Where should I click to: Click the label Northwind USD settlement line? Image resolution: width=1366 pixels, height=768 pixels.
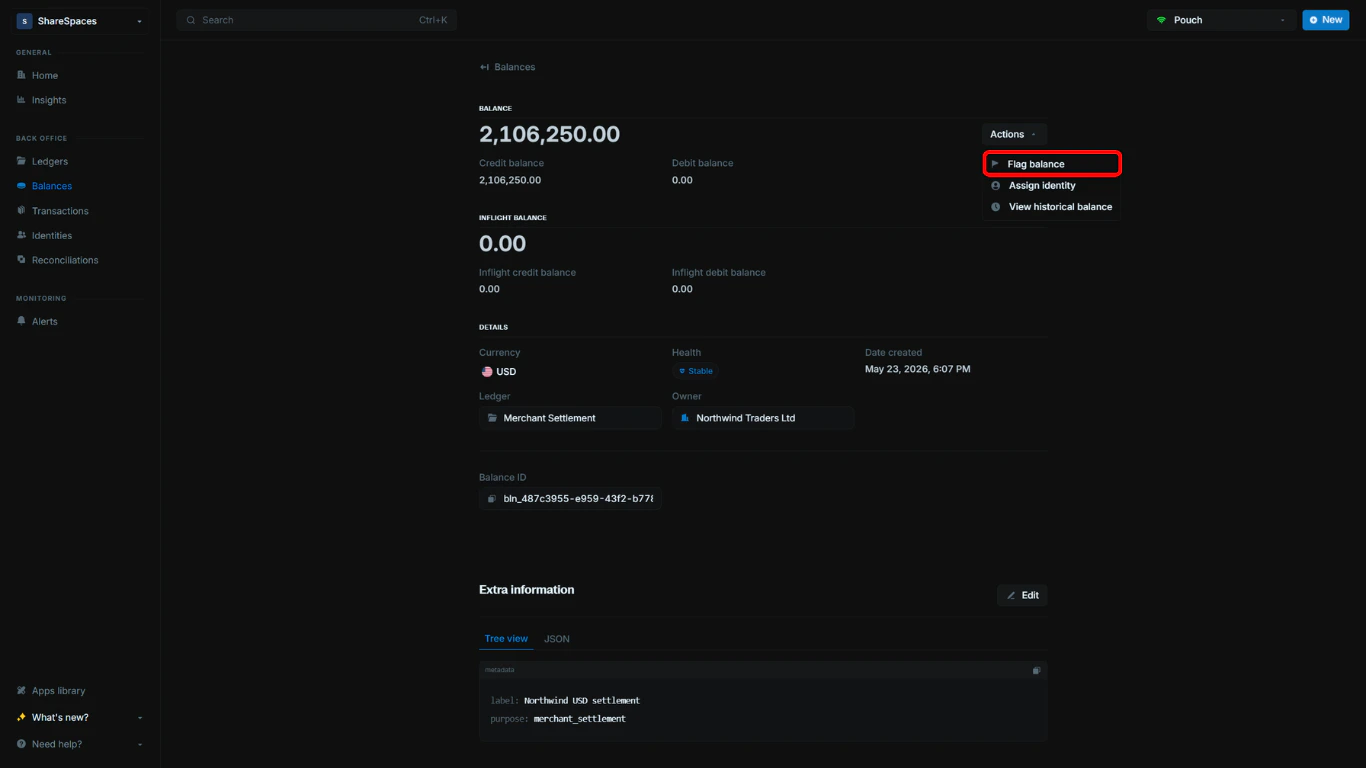point(565,701)
